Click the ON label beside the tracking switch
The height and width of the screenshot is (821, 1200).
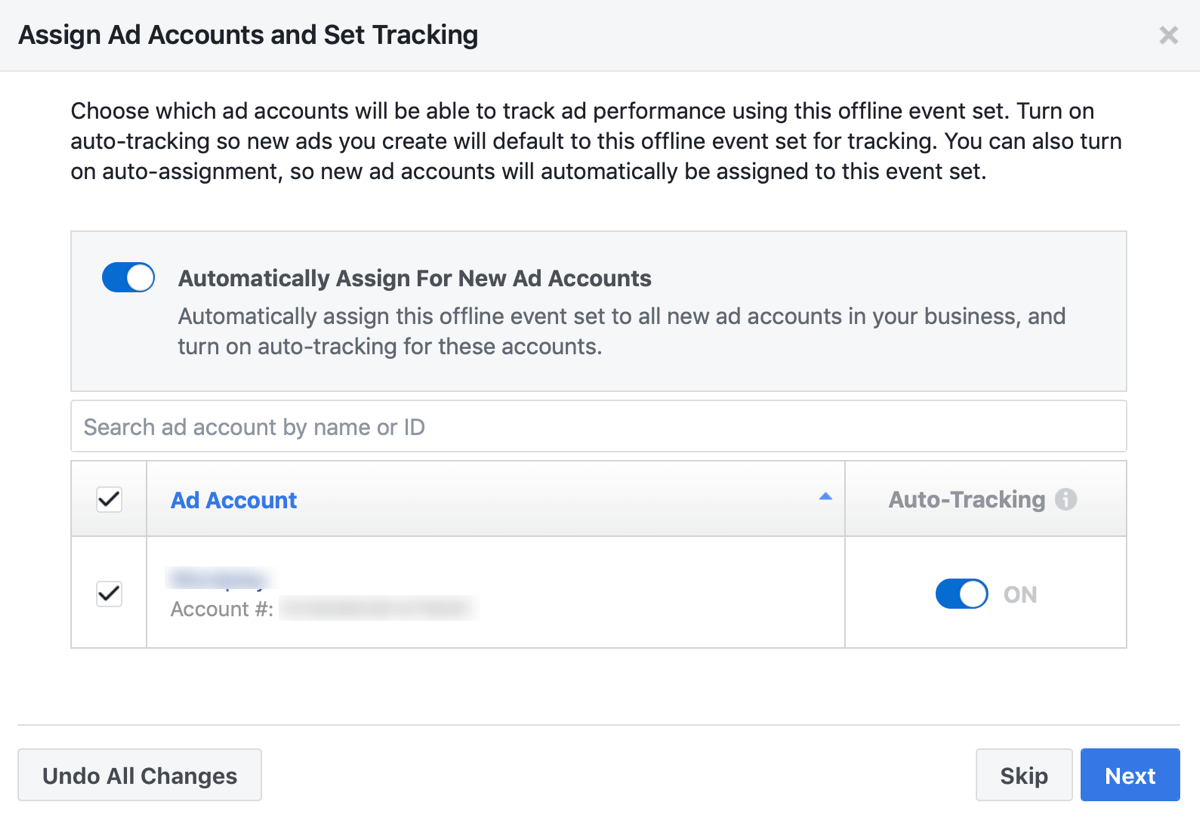[1020, 595]
